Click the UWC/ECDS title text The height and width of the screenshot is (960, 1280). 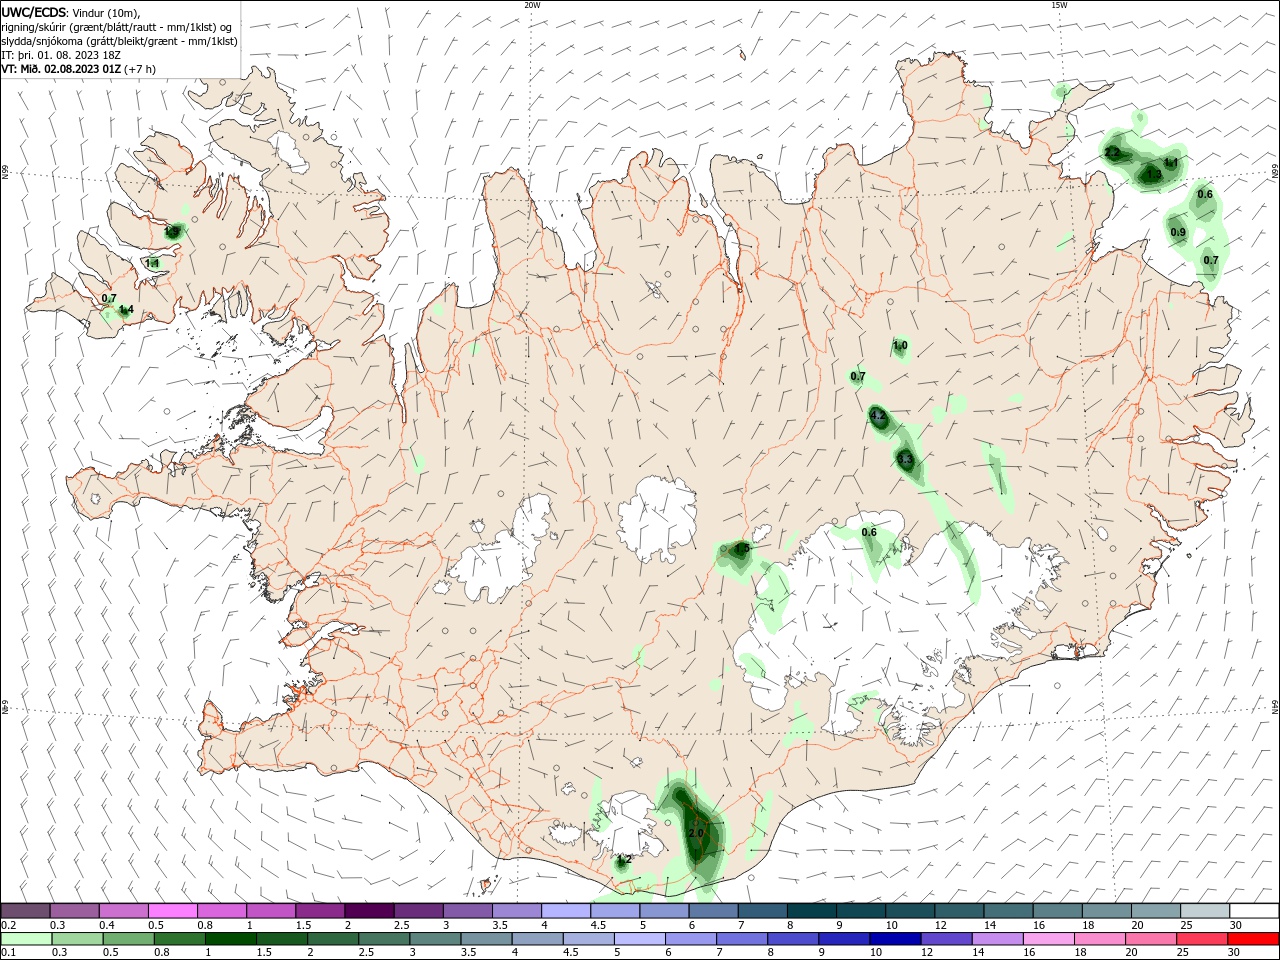[32, 12]
